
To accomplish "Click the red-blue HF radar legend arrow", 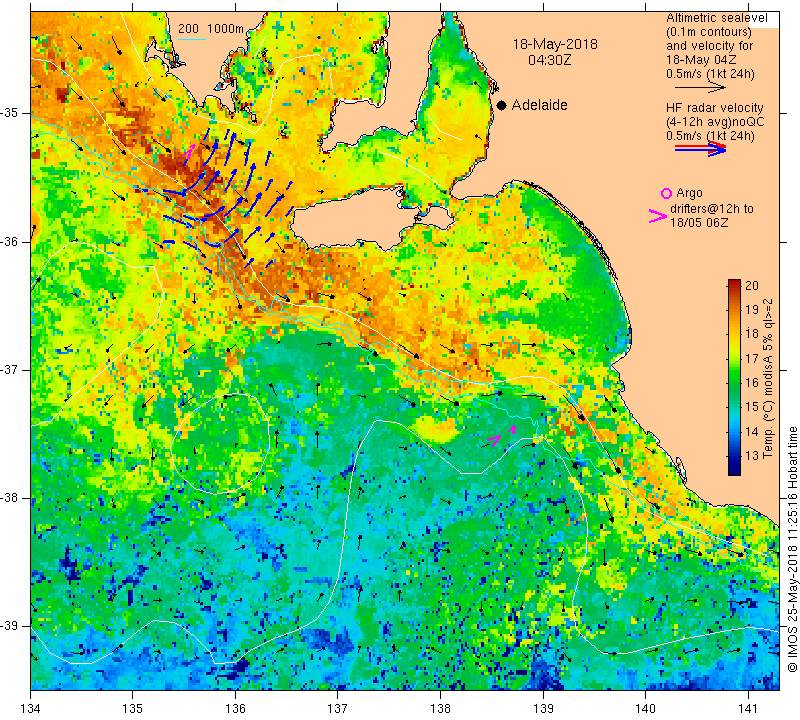I will click(x=700, y=148).
